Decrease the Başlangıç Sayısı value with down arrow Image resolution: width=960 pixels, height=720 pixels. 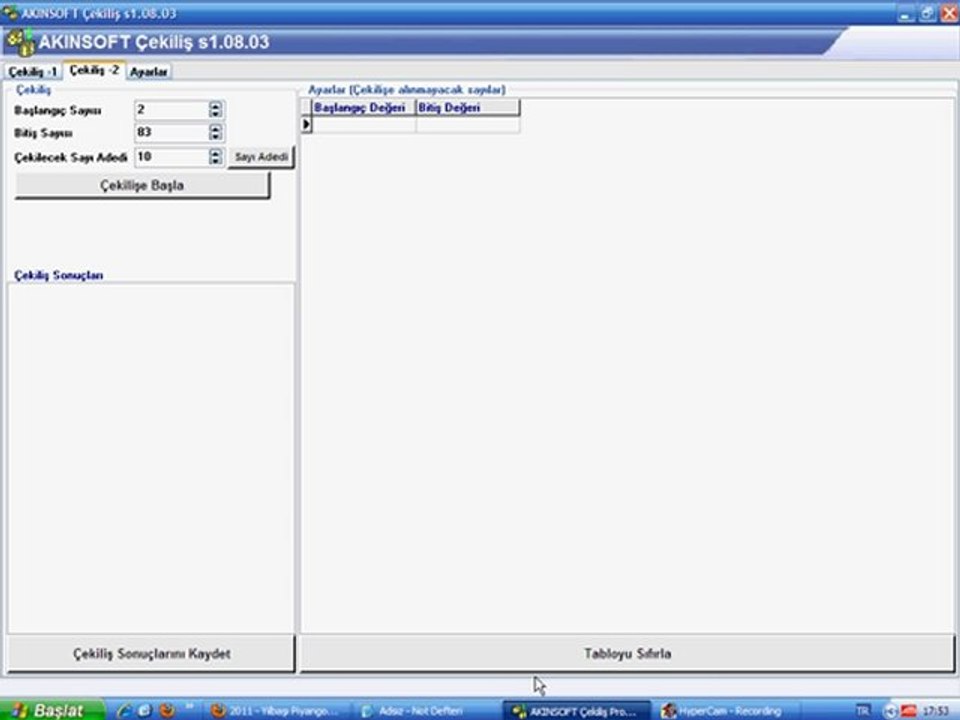click(x=215, y=114)
